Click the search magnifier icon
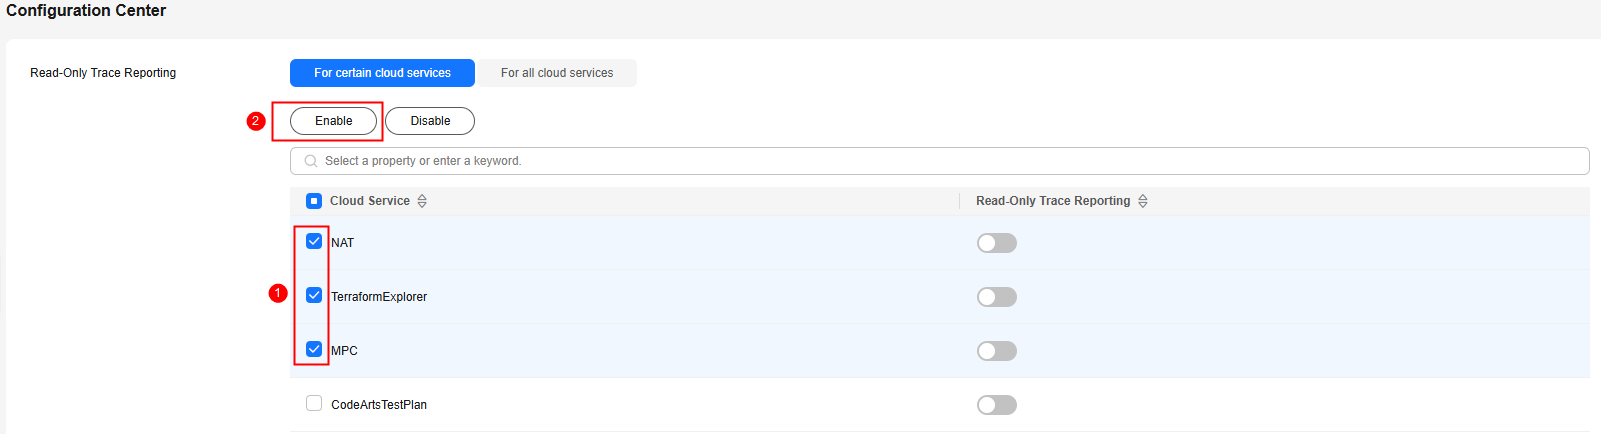The width and height of the screenshot is (1601, 434). (311, 161)
